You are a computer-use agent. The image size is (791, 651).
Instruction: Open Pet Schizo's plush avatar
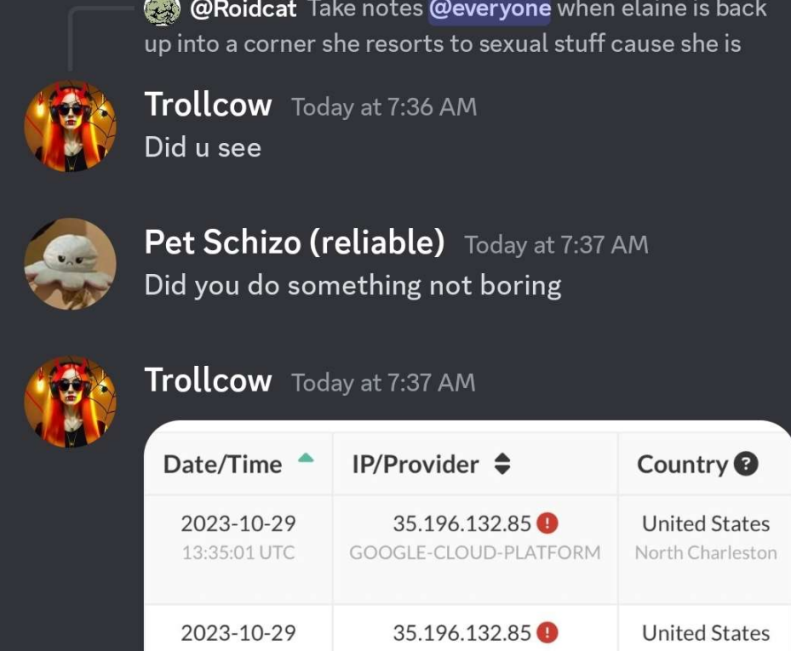tap(70, 264)
